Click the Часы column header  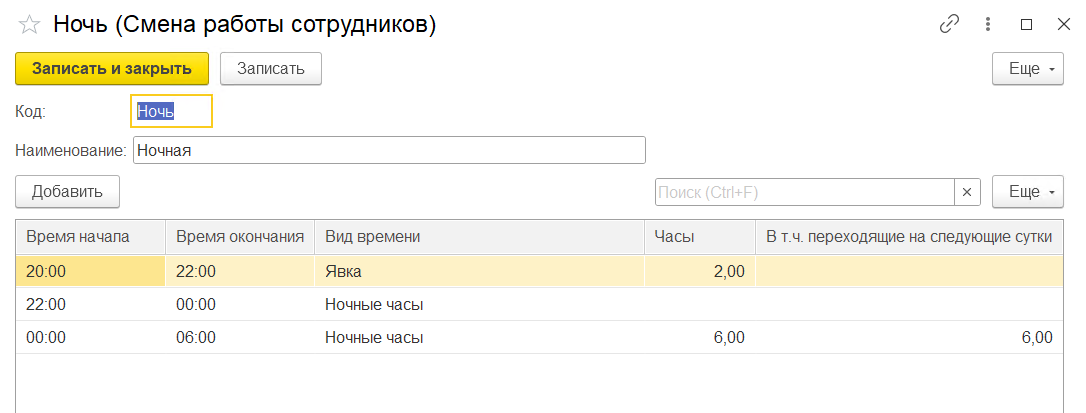pos(699,237)
